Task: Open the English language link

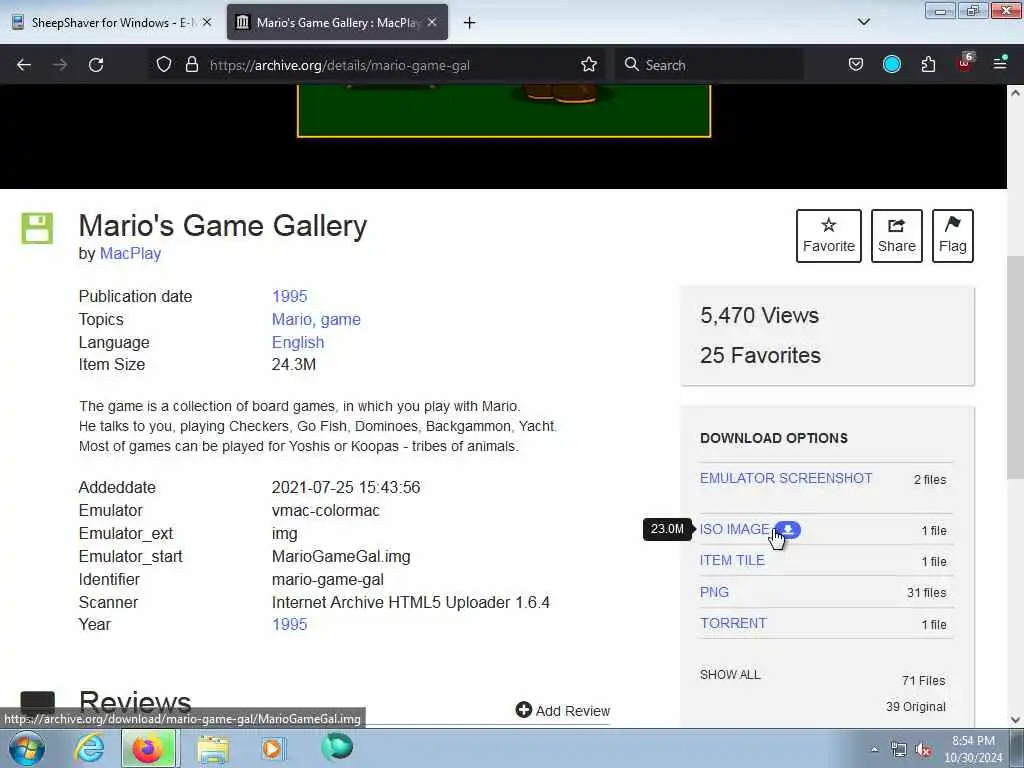Action: 298,342
